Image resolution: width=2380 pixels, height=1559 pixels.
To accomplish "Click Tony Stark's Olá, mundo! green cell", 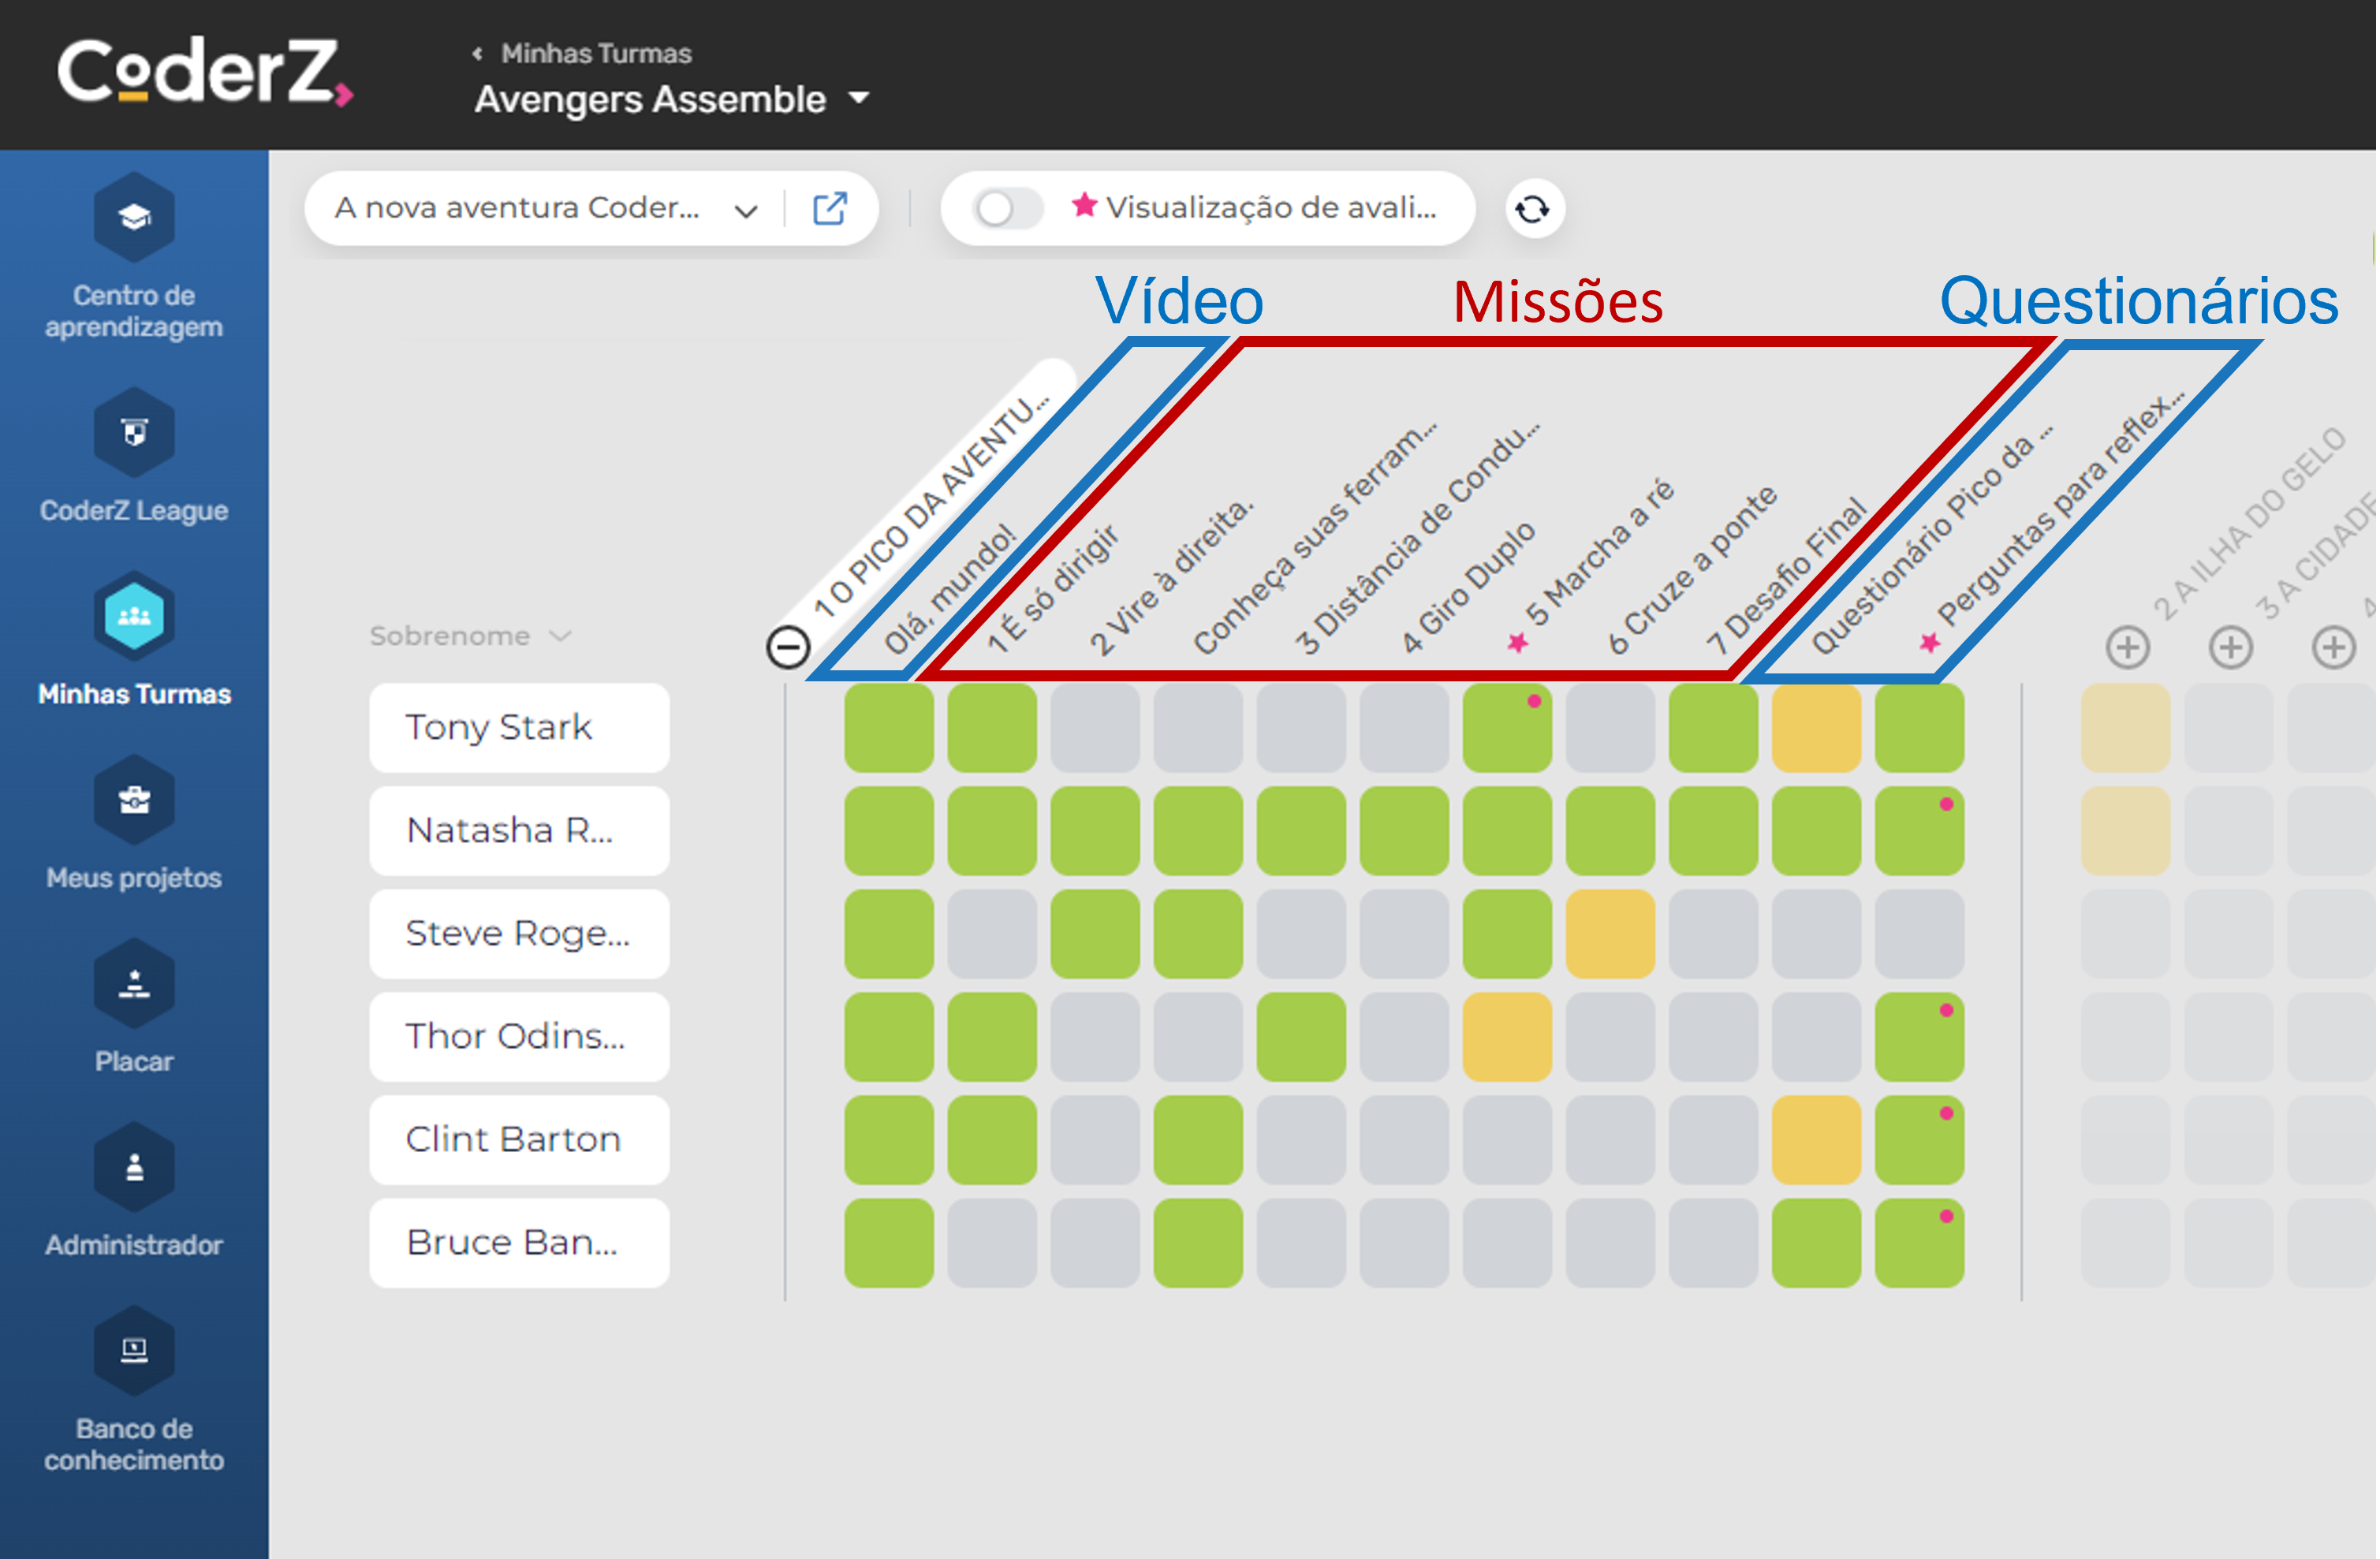I will 889,728.
